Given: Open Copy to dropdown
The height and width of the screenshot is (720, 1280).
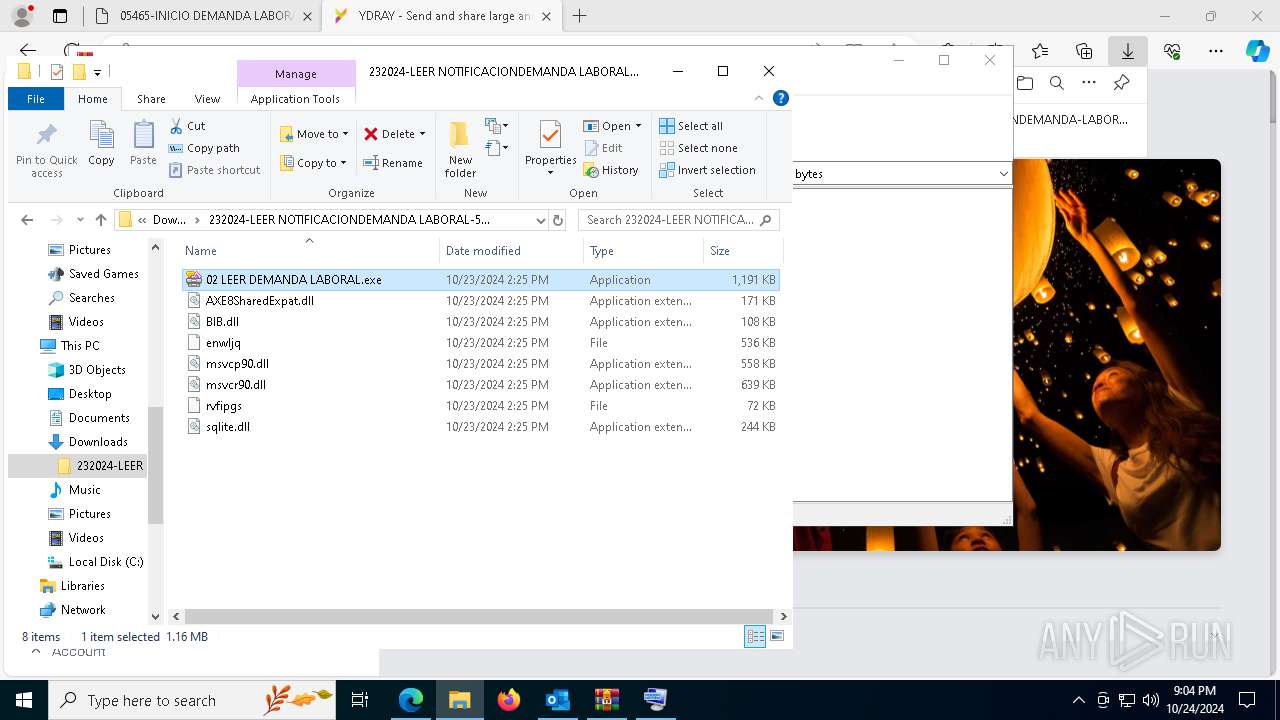Looking at the screenshot, I should coord(314,163).
